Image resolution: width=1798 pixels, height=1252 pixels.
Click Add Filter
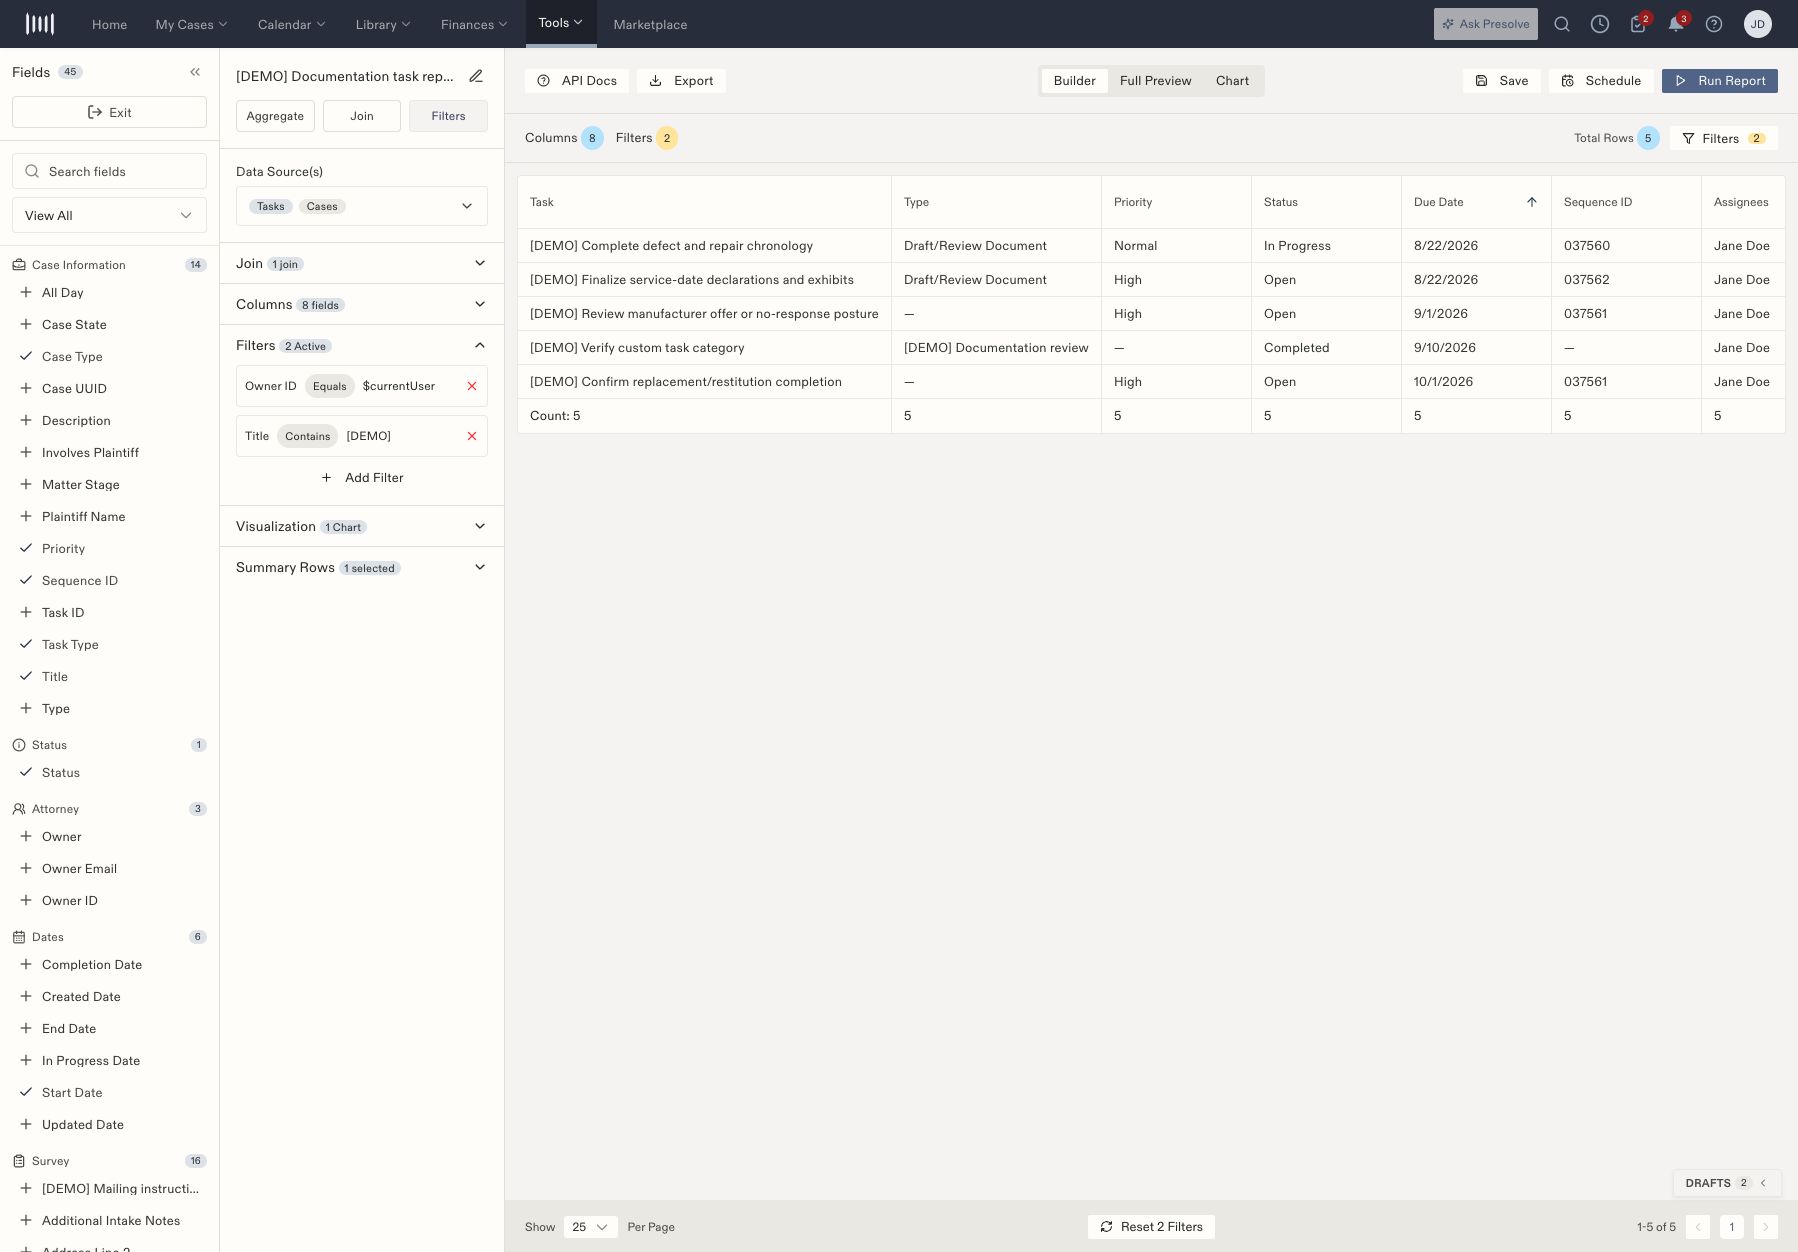362,478
